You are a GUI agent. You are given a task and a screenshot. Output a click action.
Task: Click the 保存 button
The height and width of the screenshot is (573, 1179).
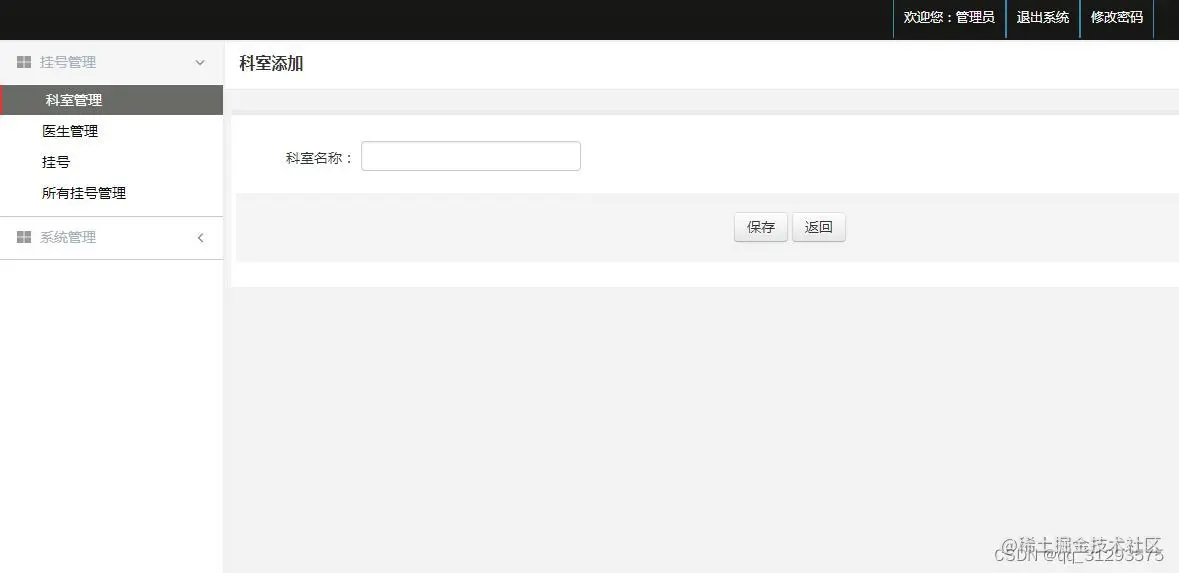tap(761, 227)
